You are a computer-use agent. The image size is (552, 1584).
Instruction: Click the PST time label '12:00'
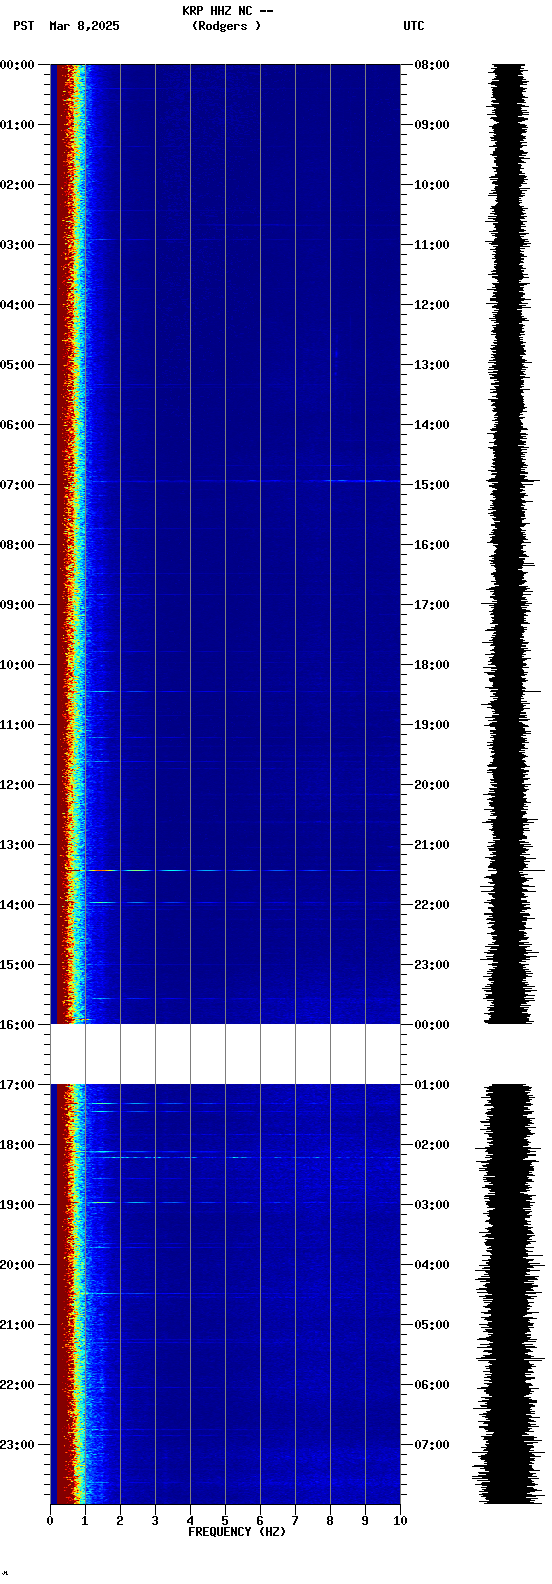coord(18,785)
